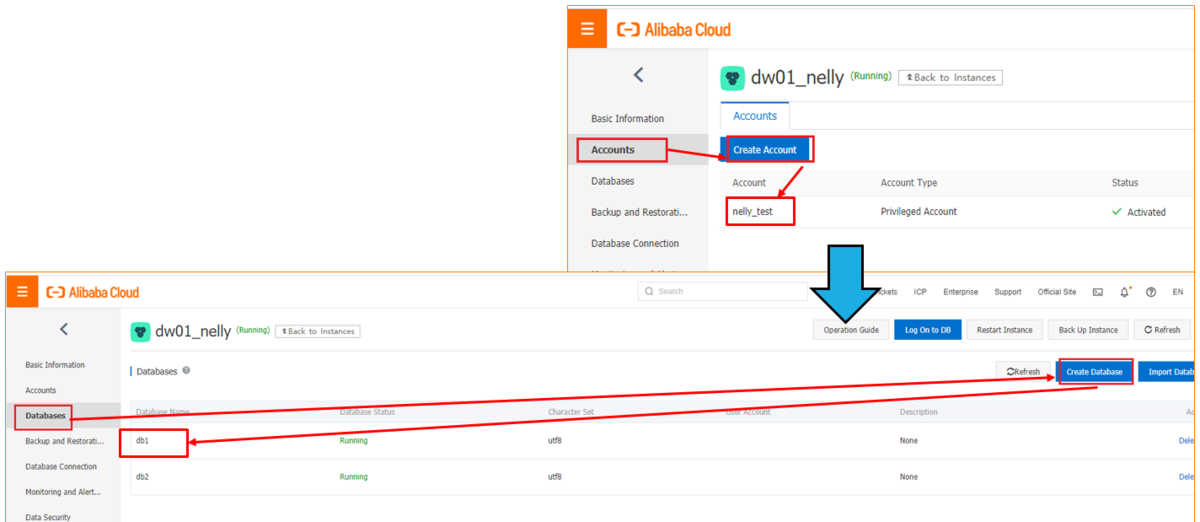Click Back to Instances on Accounts page

tap(950, 77)
